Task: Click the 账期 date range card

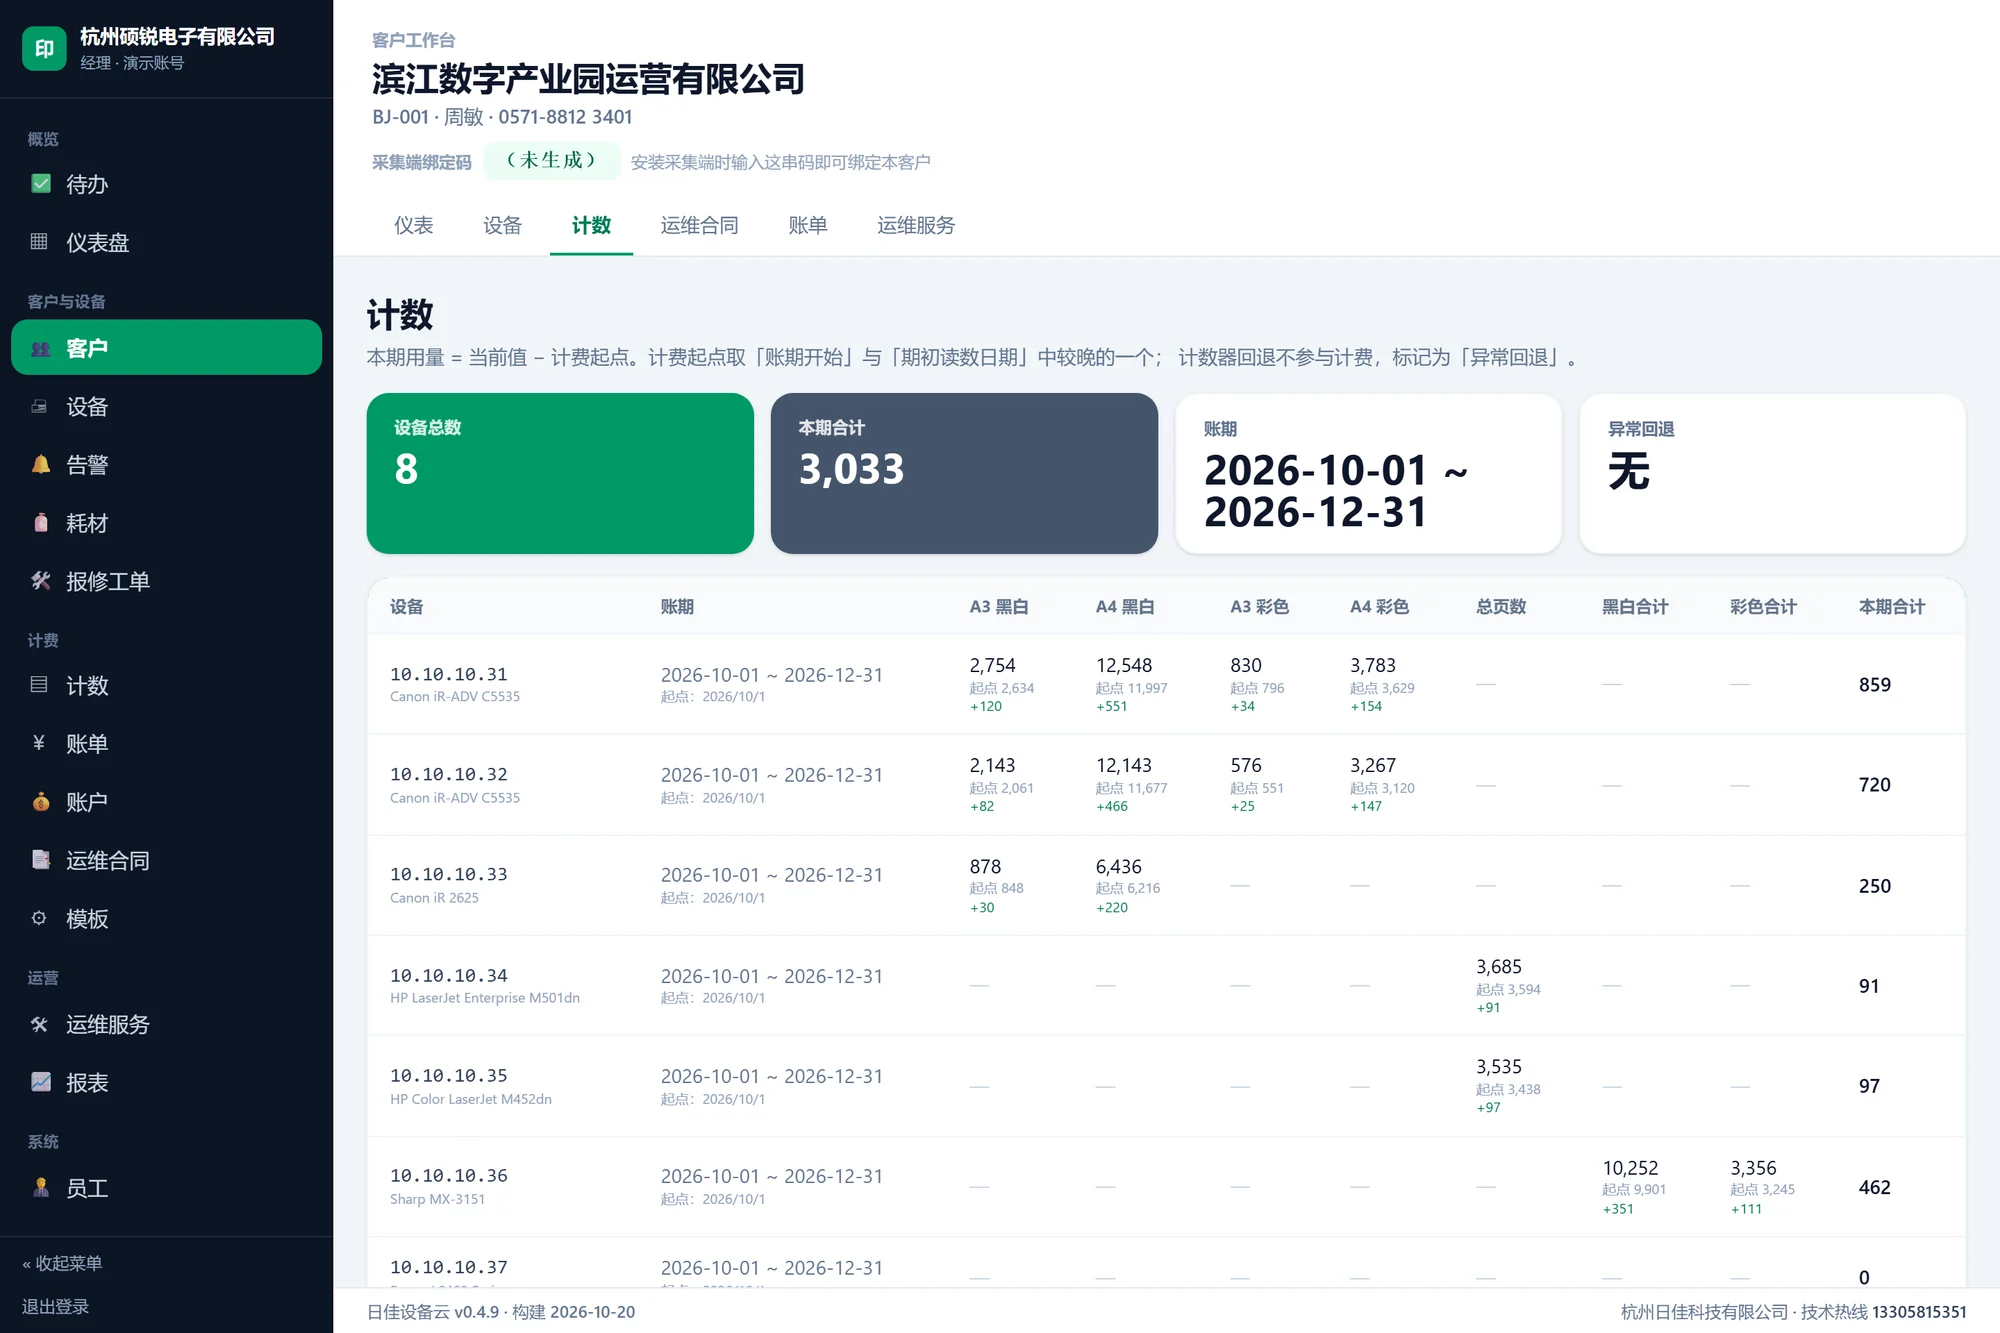Action: 1368,473
